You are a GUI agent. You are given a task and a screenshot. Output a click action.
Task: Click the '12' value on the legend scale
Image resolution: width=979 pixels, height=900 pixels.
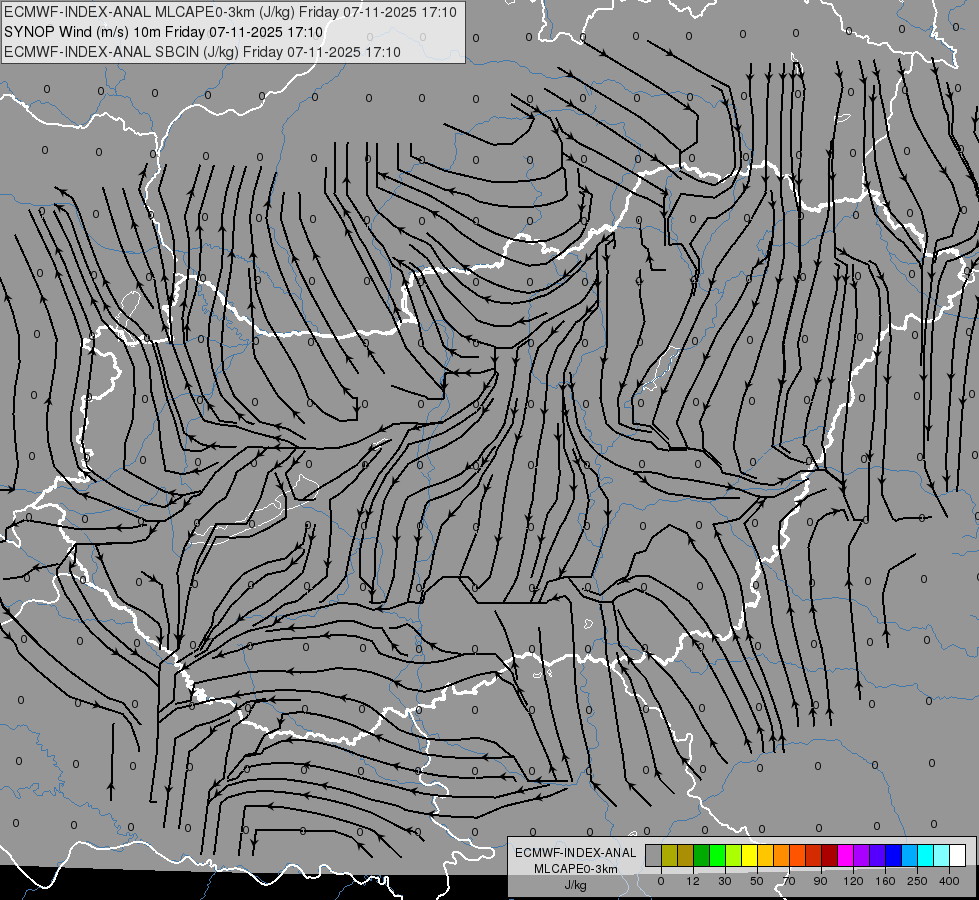click(692, 881)
